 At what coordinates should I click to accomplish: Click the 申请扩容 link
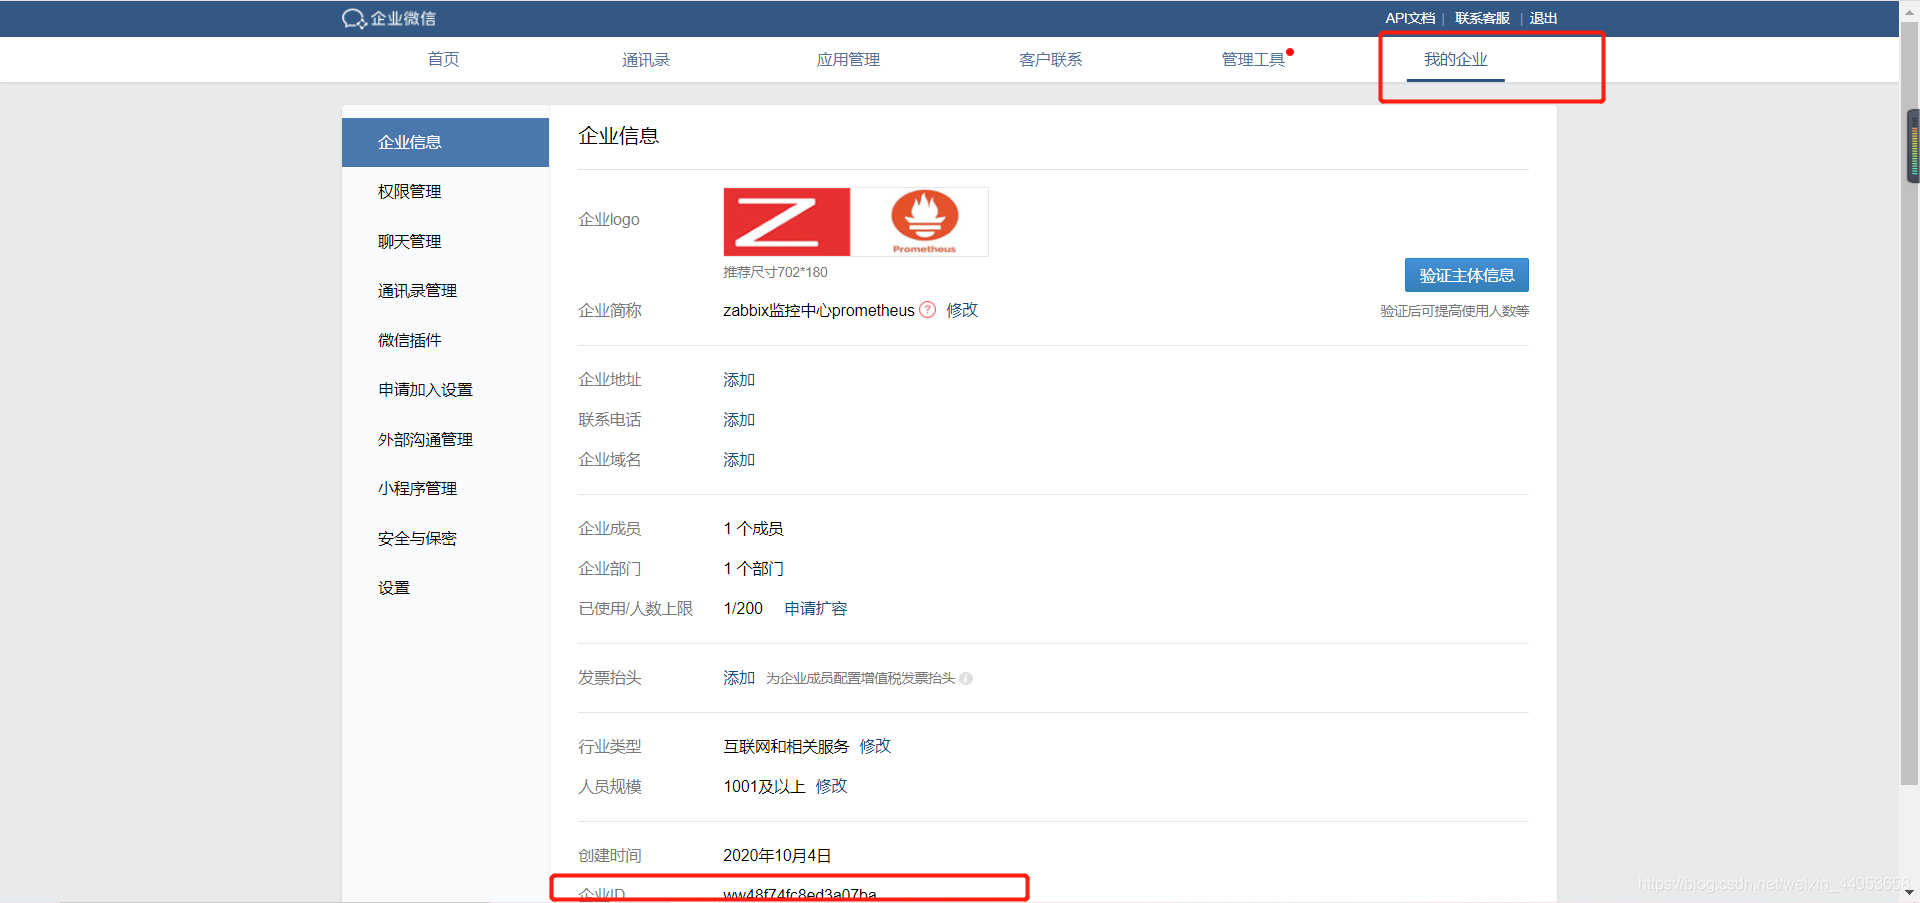tap(815, 608)
